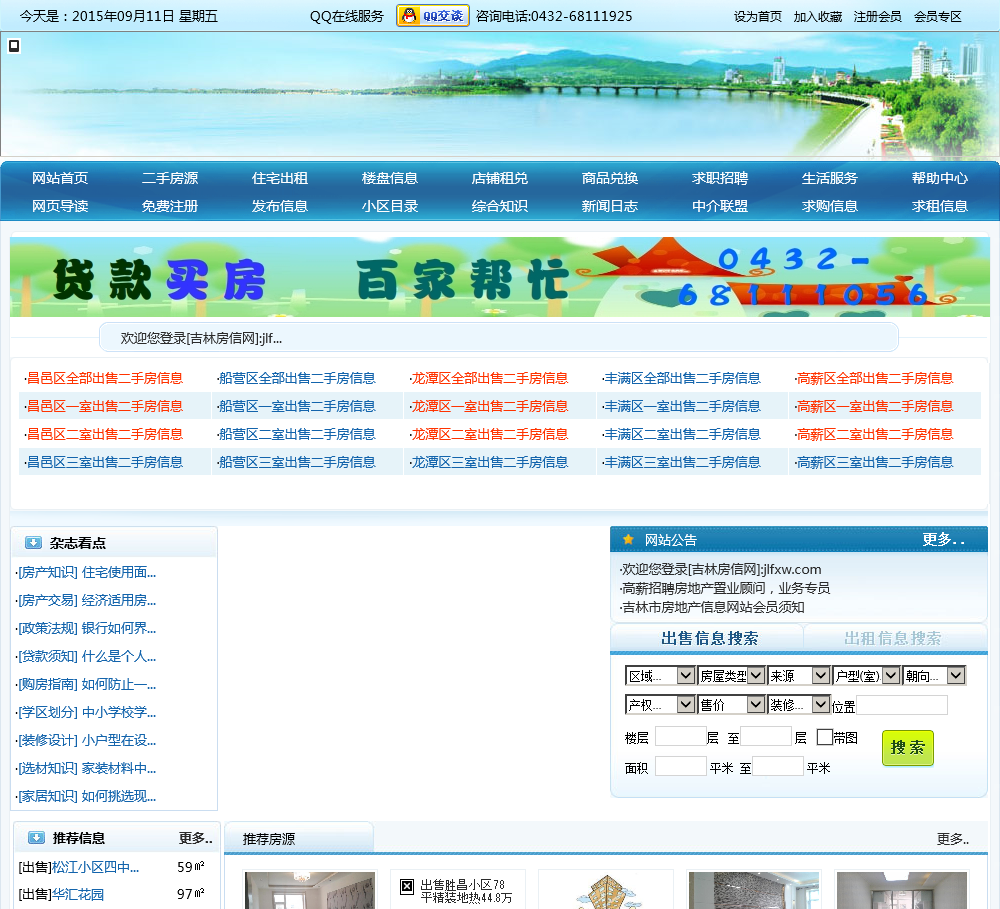
Task: Open [政策法规] 银行如何界... article
Action: tap(86, 628)
